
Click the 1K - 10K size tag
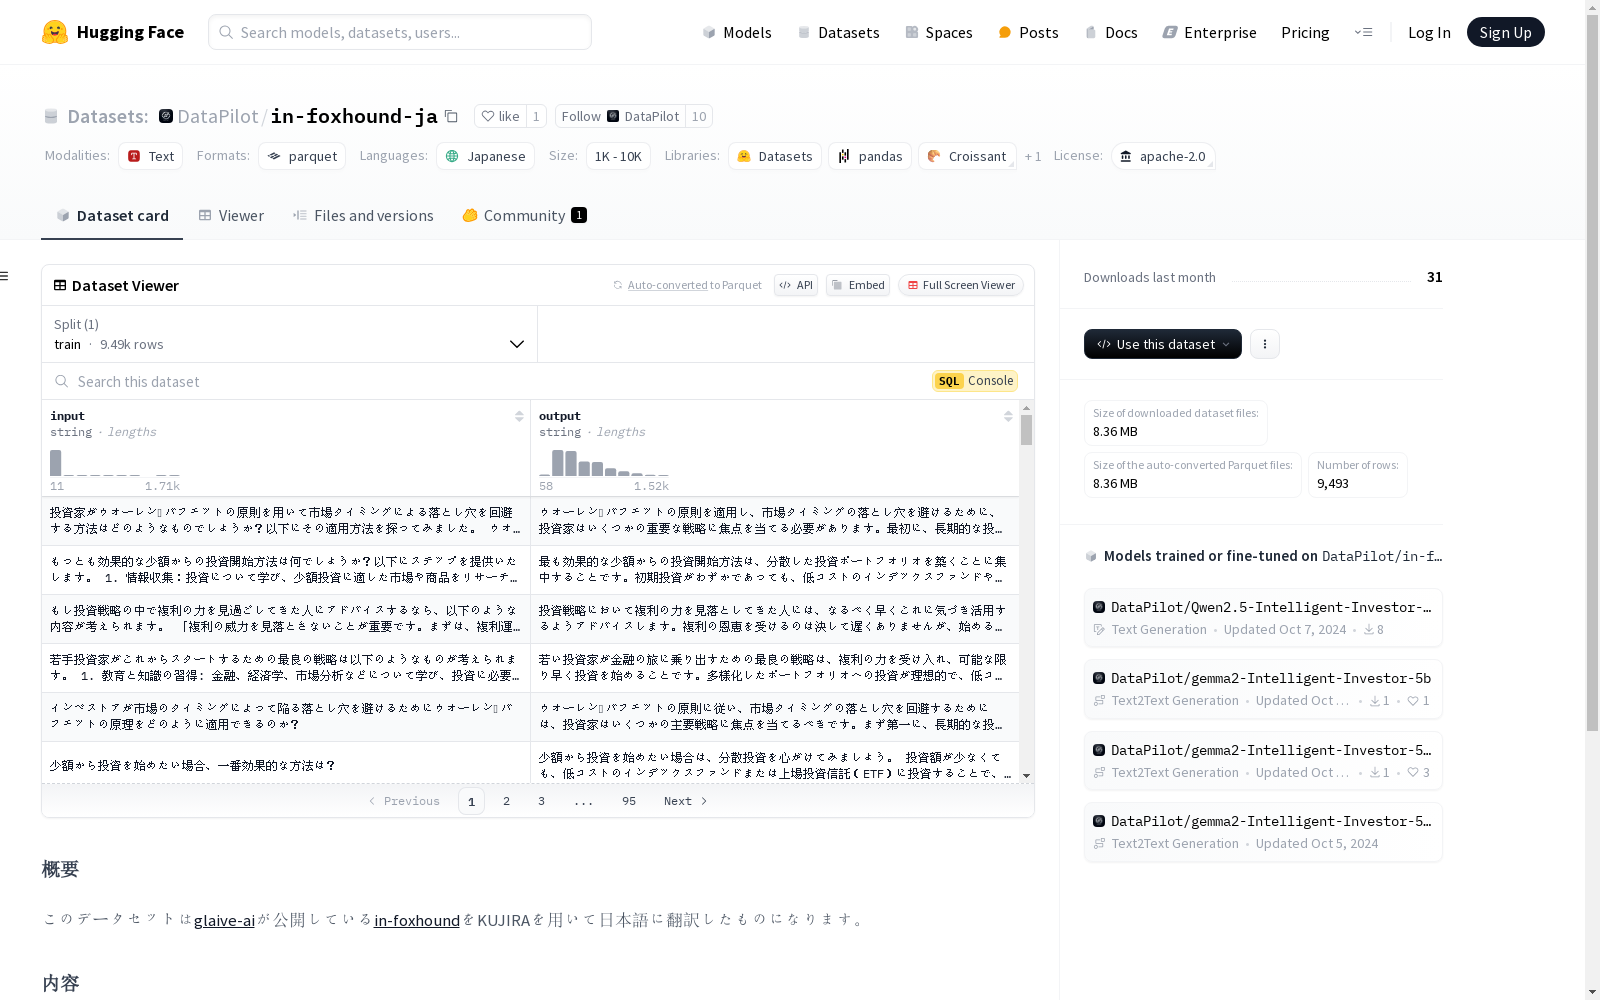(x=618, y=156)
